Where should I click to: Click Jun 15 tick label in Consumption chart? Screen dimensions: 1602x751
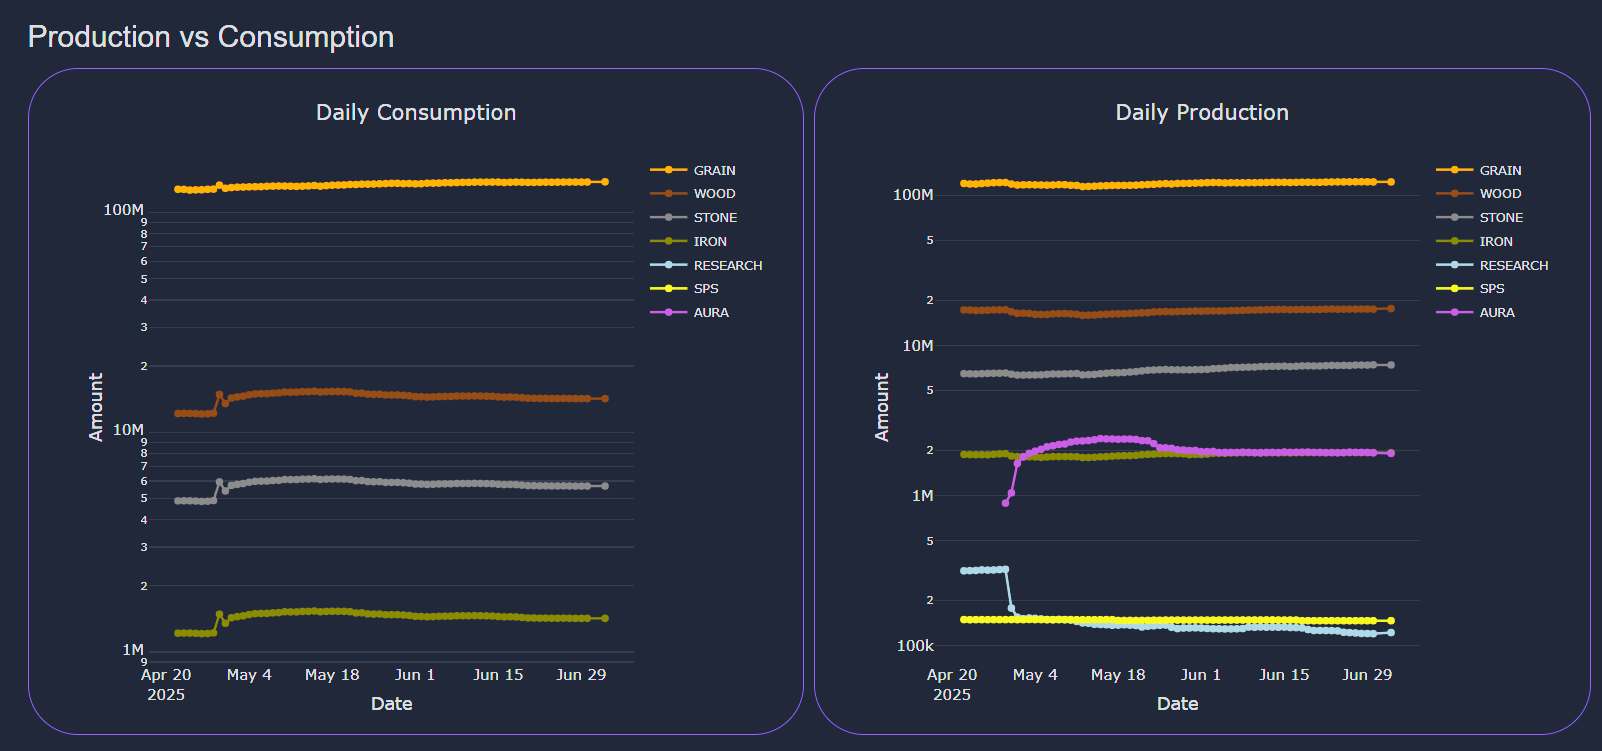[498, 675]
